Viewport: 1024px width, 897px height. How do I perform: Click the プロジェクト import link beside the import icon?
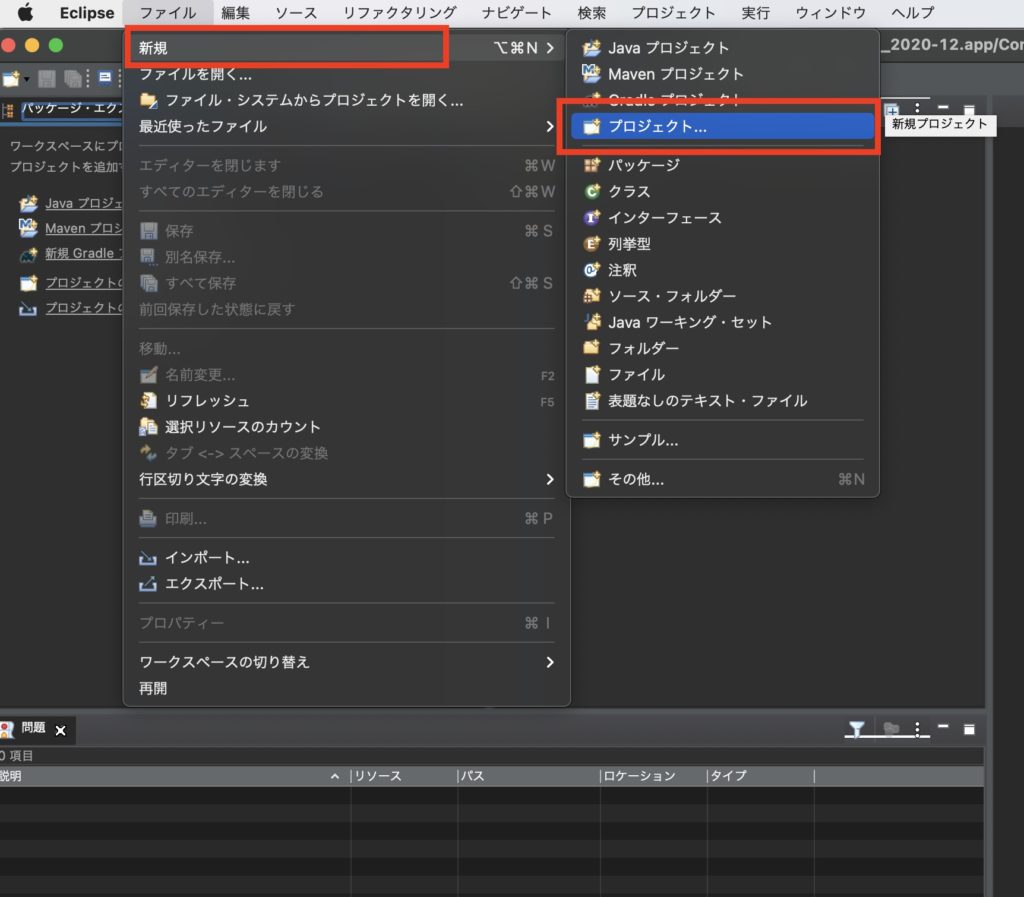click(x=84, y=307)
